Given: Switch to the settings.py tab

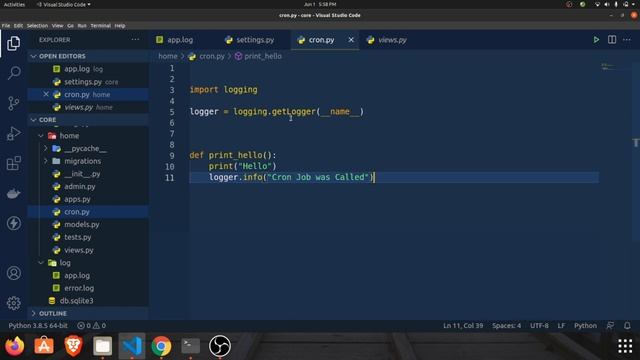Looking at the screenshot, I should tap(255, 40).
